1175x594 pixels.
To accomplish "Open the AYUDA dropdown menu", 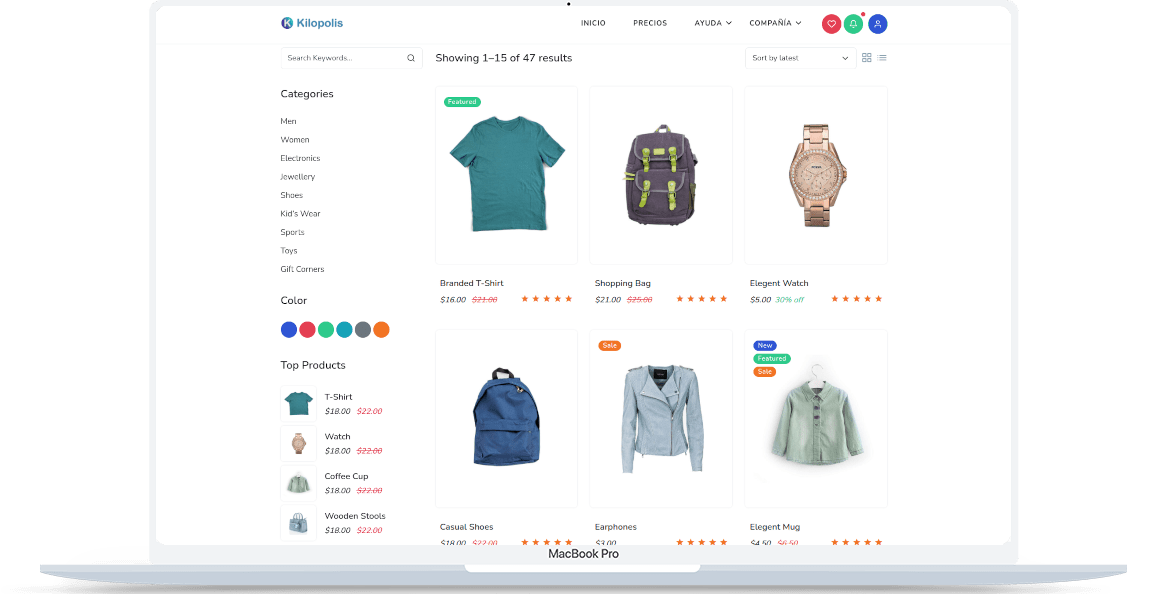I will pyautogui.click(x=713, y=23).
